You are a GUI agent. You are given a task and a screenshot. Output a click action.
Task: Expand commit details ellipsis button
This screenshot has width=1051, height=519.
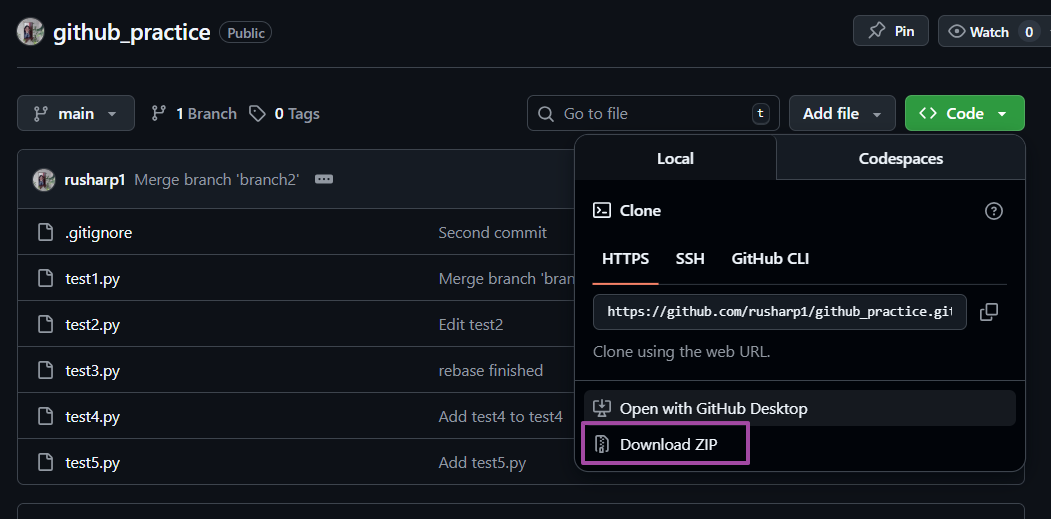[324, 180]
